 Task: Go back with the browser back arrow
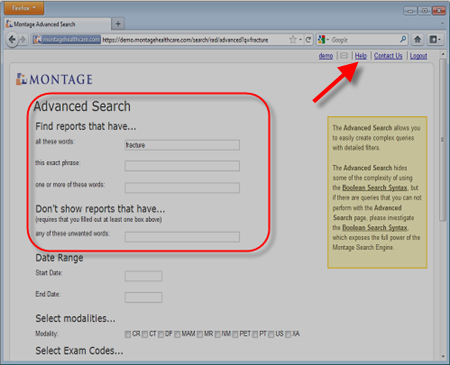pos(12,40)
